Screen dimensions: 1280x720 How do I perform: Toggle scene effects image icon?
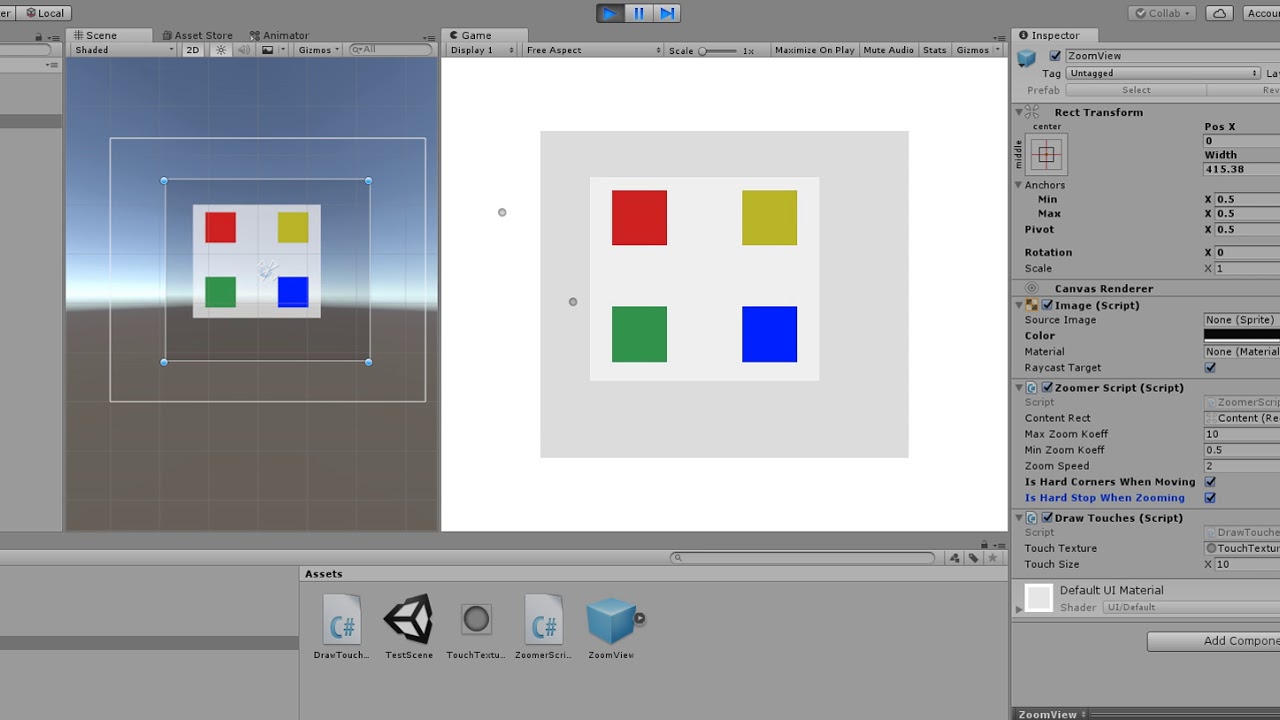pyautogui.click(x=267, y=50)
